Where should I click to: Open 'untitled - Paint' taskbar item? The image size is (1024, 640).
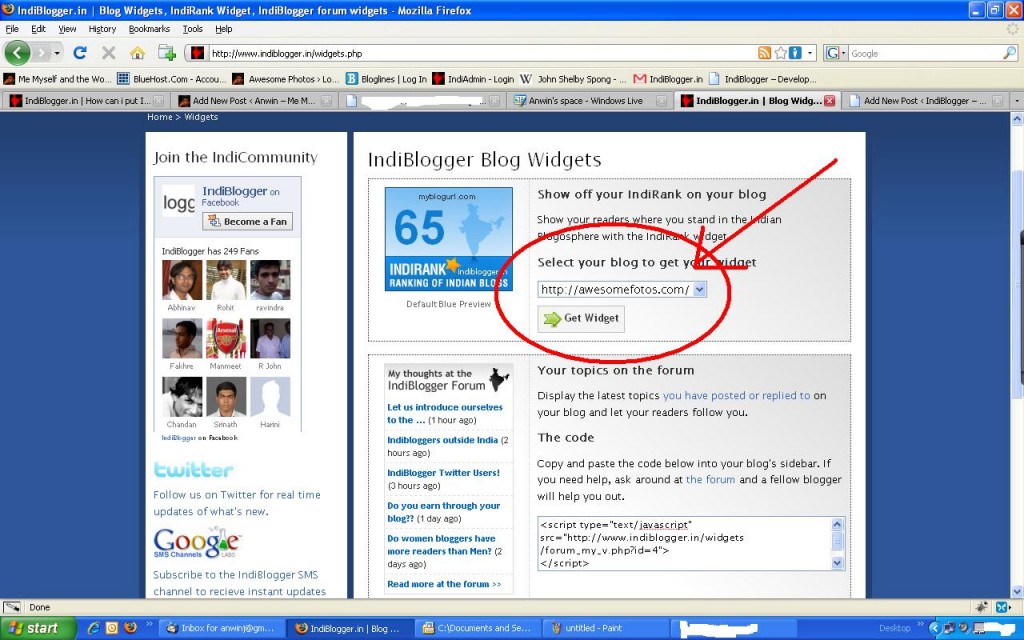[x=605, y=628]
